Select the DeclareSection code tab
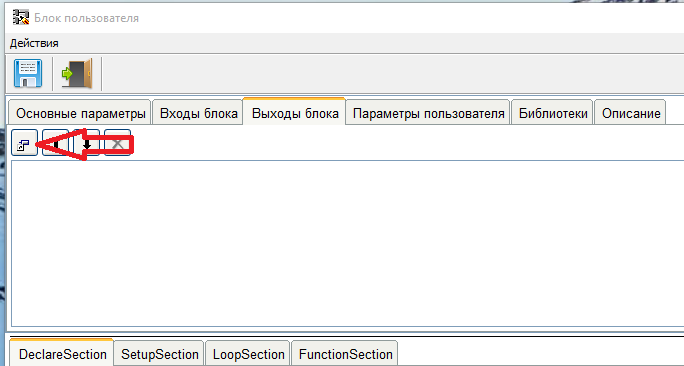Viewport: 684px width, 366px height. [62, 353]
